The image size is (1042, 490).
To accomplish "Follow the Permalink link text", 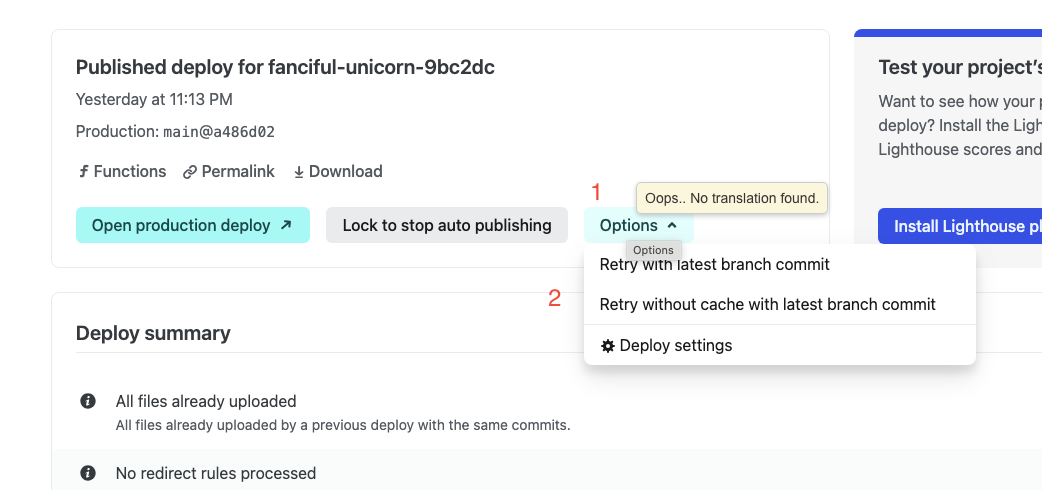I will [238, 172].
